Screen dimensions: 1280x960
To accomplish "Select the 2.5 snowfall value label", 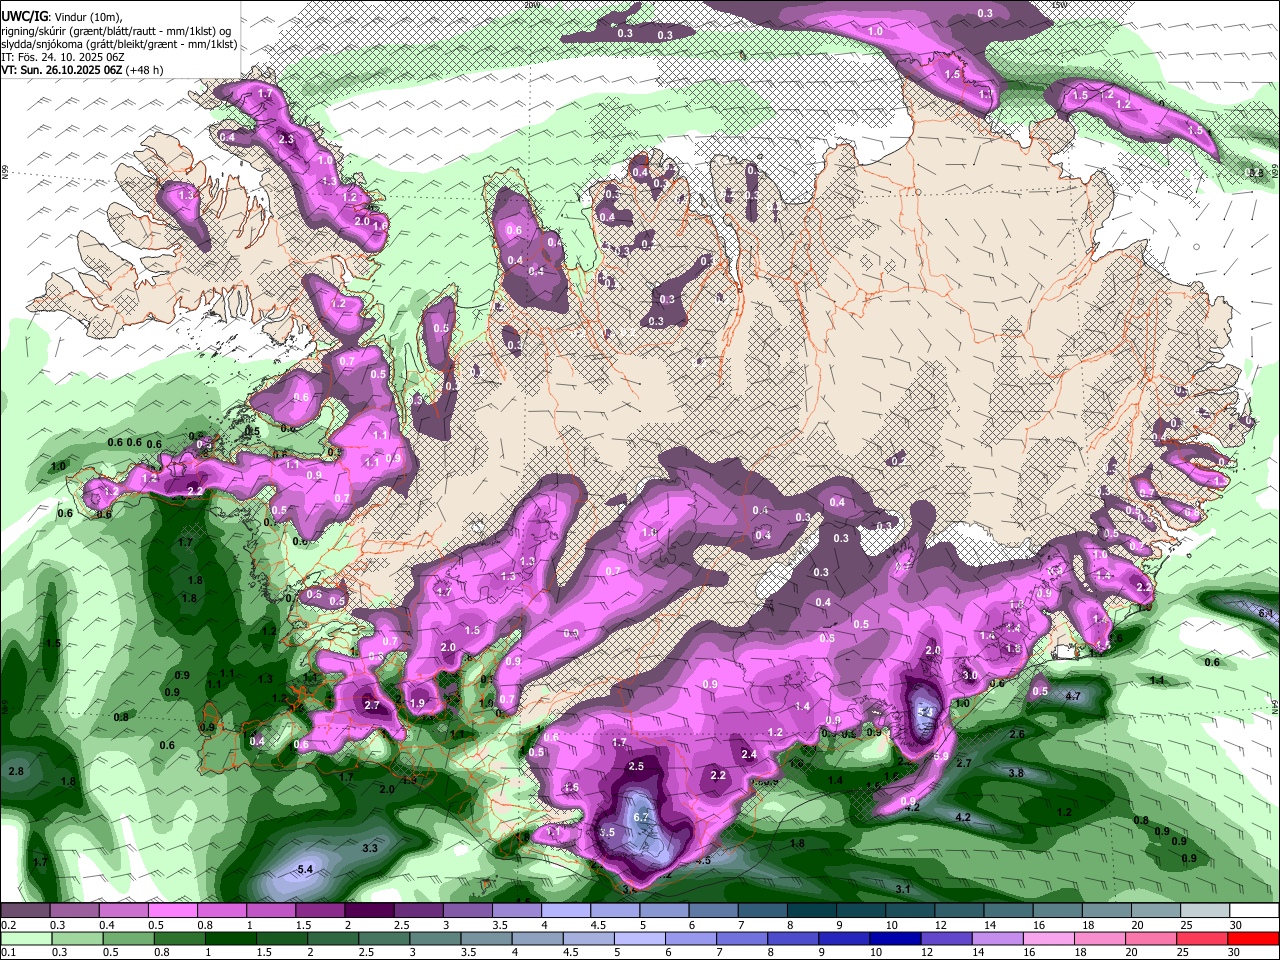I will coord(636,766).
